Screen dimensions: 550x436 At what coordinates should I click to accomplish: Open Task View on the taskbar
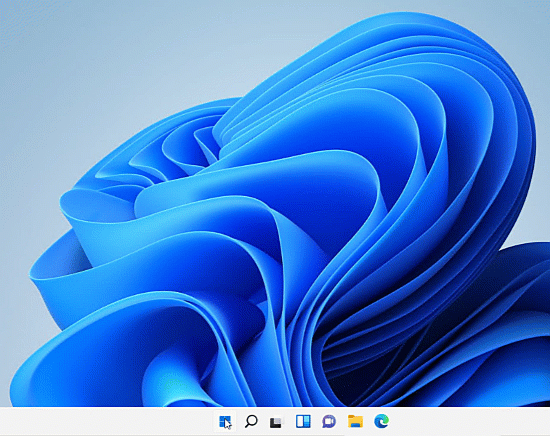[276, 422]
